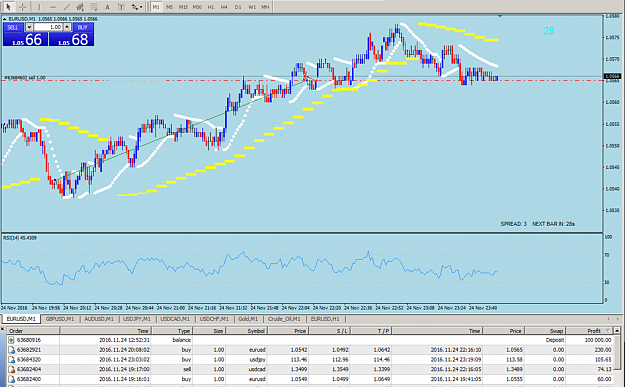The width and height of the screenshot is (625, 387).
Task: Select the 100 000.00 deposit value
Action: (598, 340)
